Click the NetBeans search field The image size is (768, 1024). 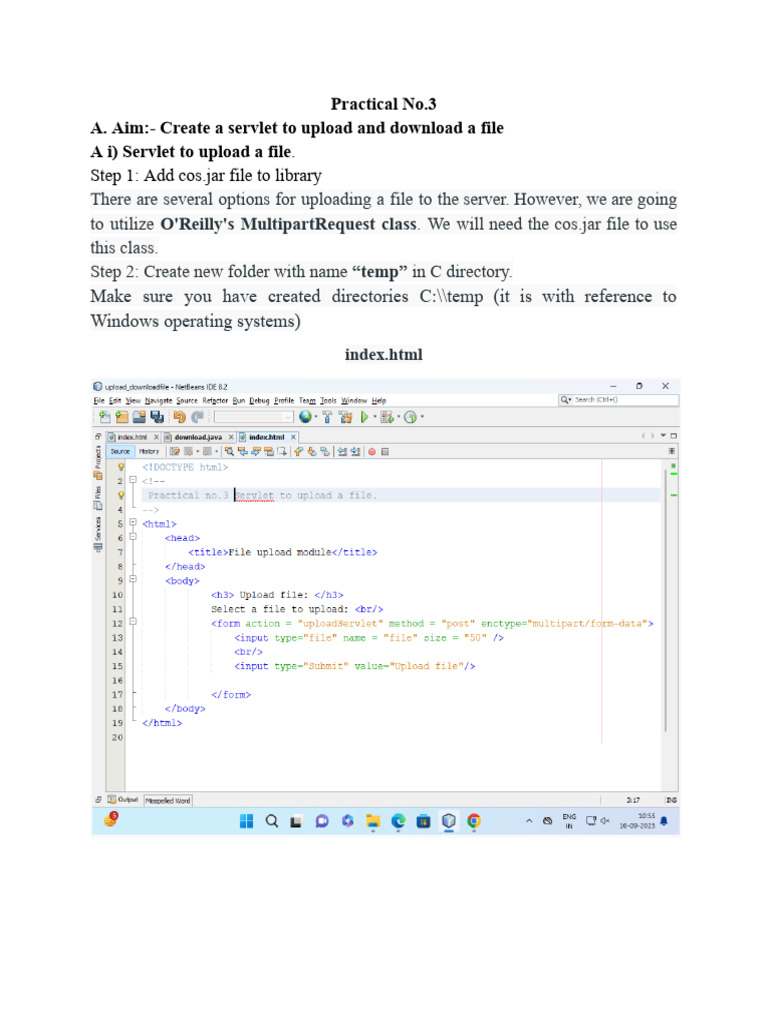pos(618,400)
